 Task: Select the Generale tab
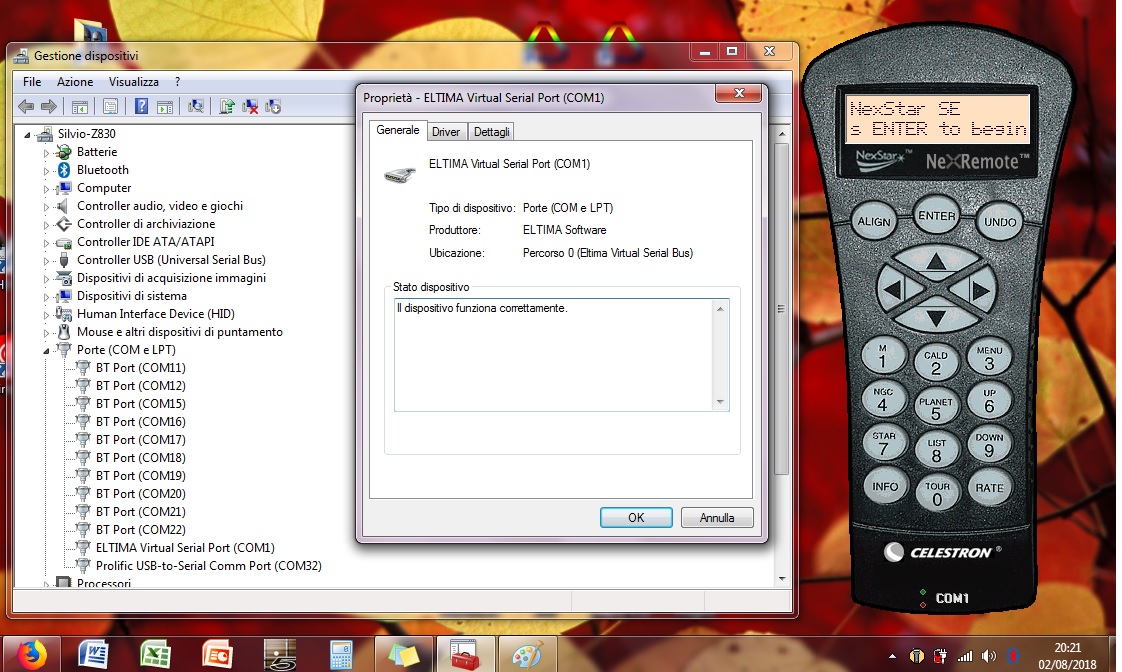398,130
